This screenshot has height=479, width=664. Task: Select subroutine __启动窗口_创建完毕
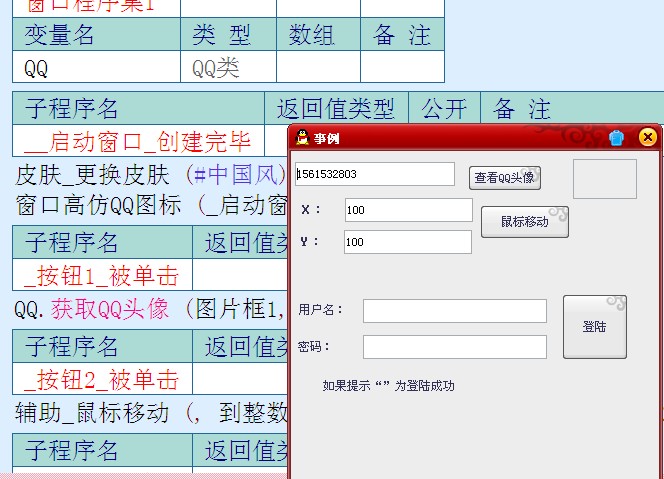tap(138, 141)
